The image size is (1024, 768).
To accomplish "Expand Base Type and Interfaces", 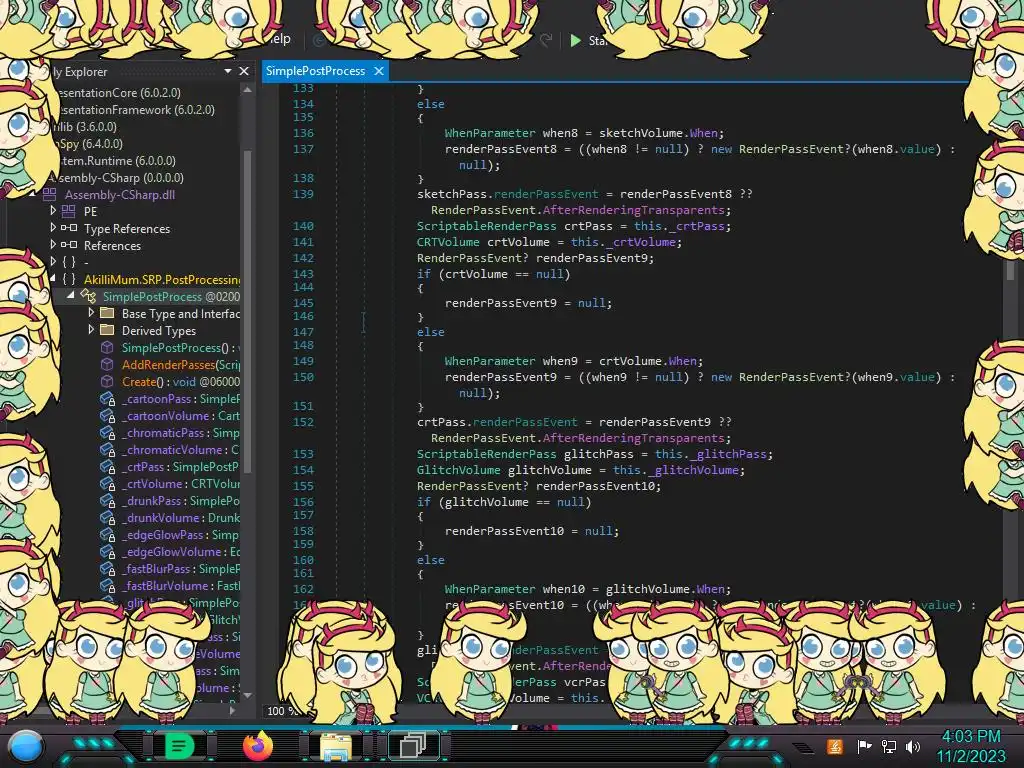I will tap(91, 312).
